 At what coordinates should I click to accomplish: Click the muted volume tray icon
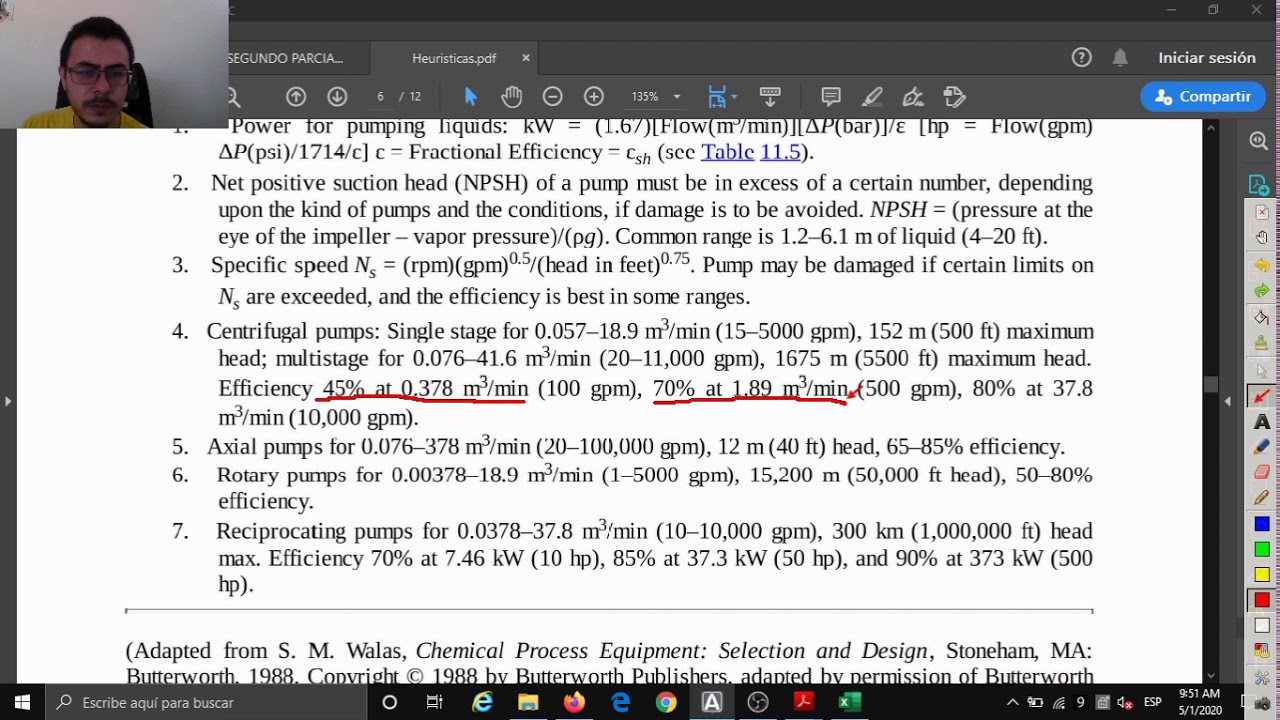pos(1124,703)
